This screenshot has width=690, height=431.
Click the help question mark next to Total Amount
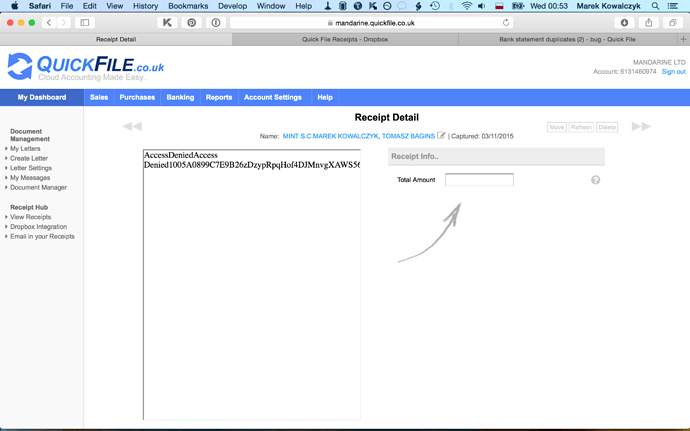click(x=595, y=180)
